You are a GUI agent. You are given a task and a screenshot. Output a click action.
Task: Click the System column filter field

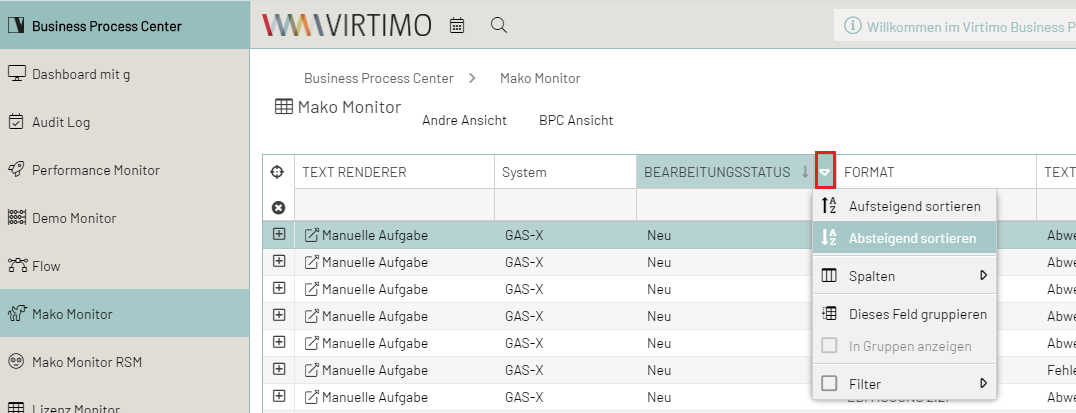click(565, 207)
